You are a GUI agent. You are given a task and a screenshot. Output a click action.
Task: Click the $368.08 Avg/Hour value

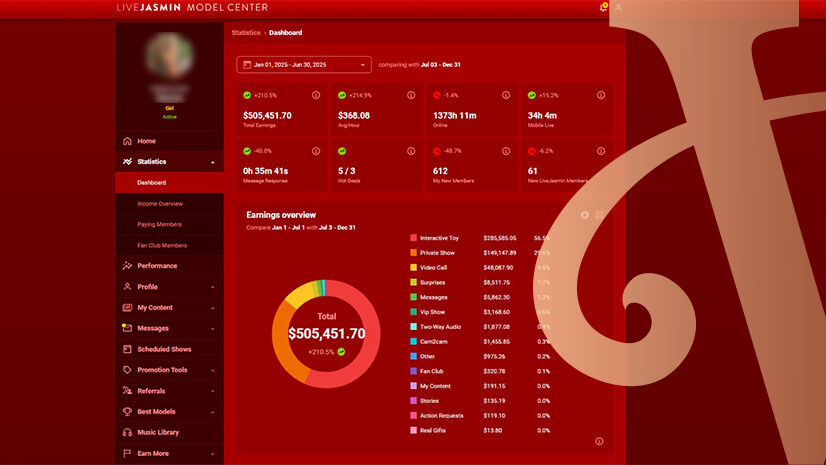pyautogui.click(x=353, y=115)
